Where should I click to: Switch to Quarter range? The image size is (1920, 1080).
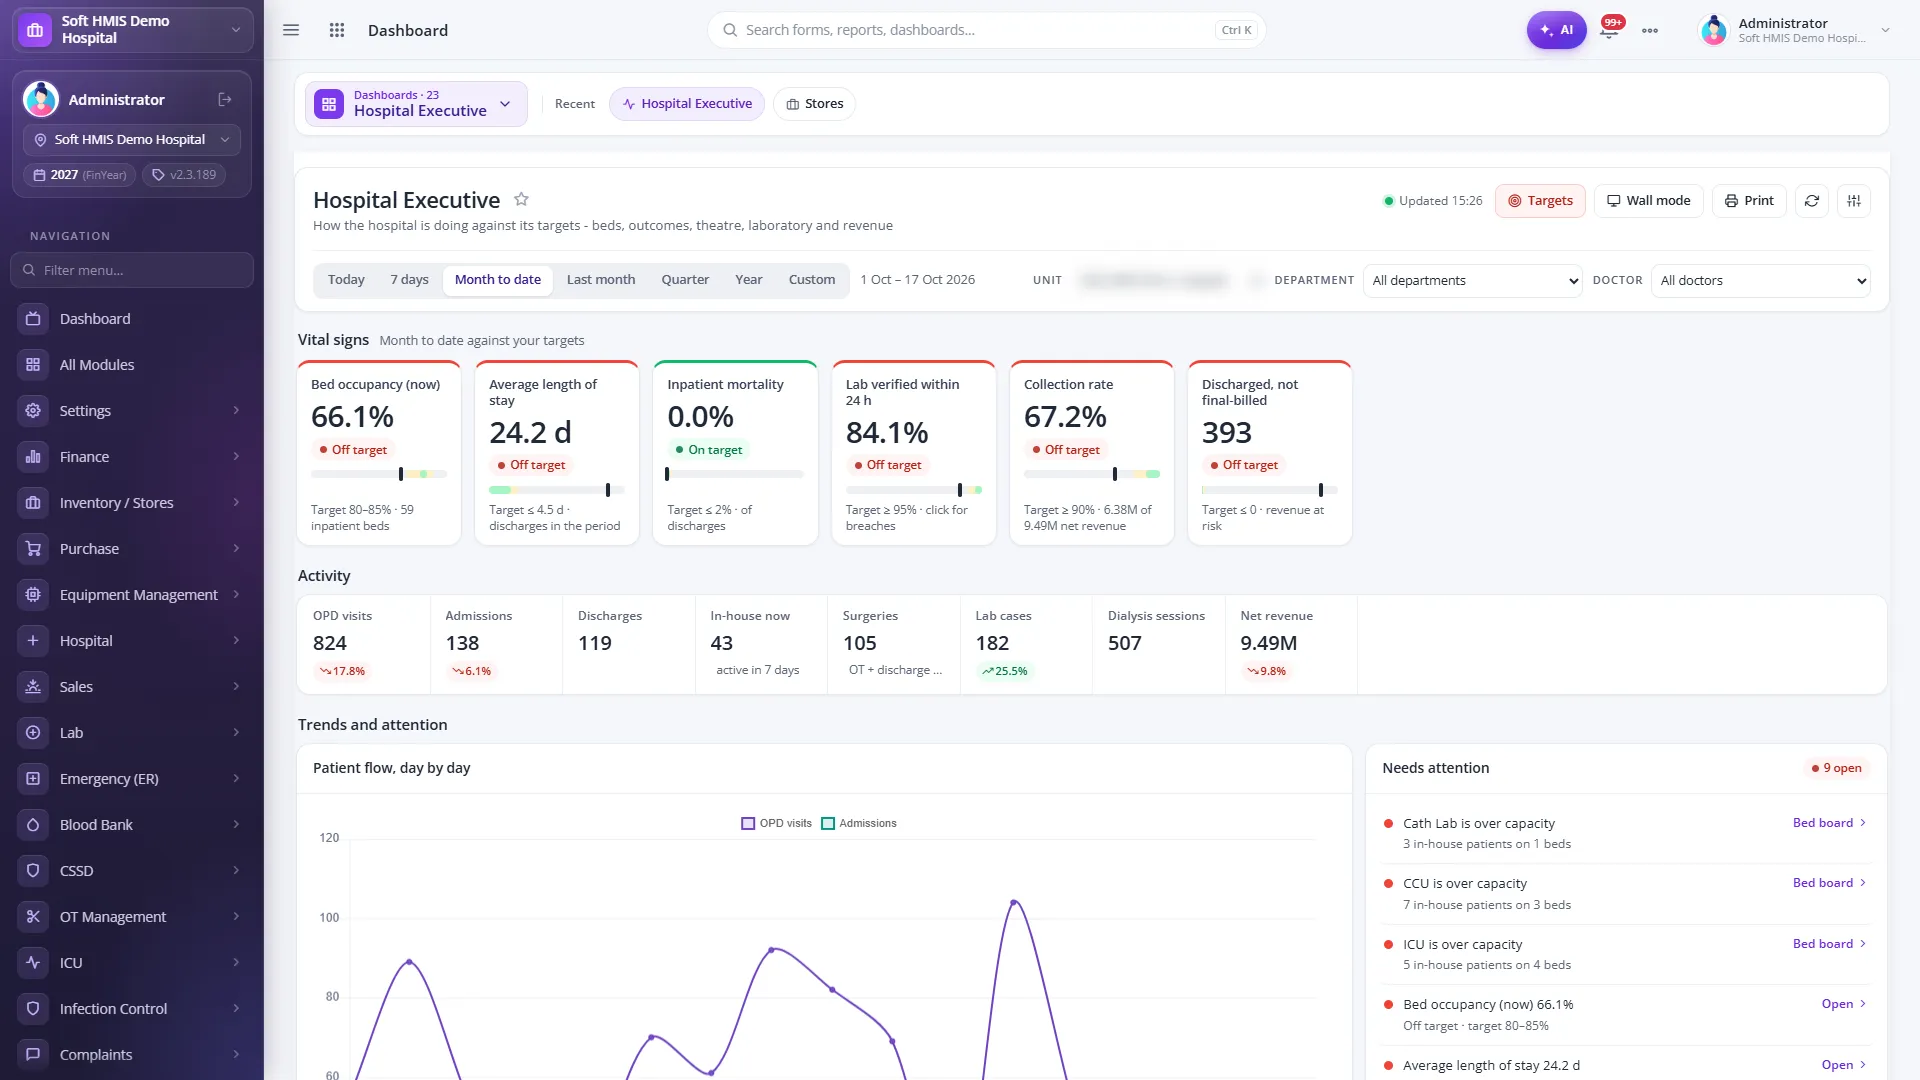[685, 280]
